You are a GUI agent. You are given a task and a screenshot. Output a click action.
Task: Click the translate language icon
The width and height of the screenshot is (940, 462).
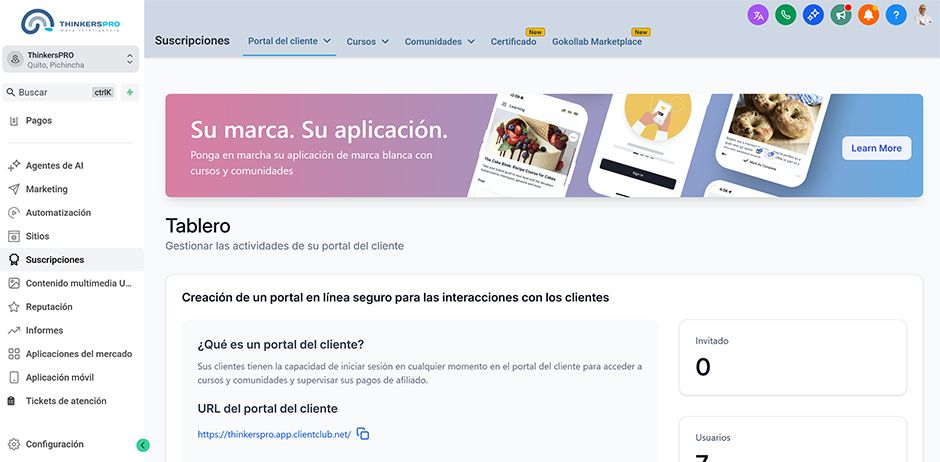(x=759, y=15)
